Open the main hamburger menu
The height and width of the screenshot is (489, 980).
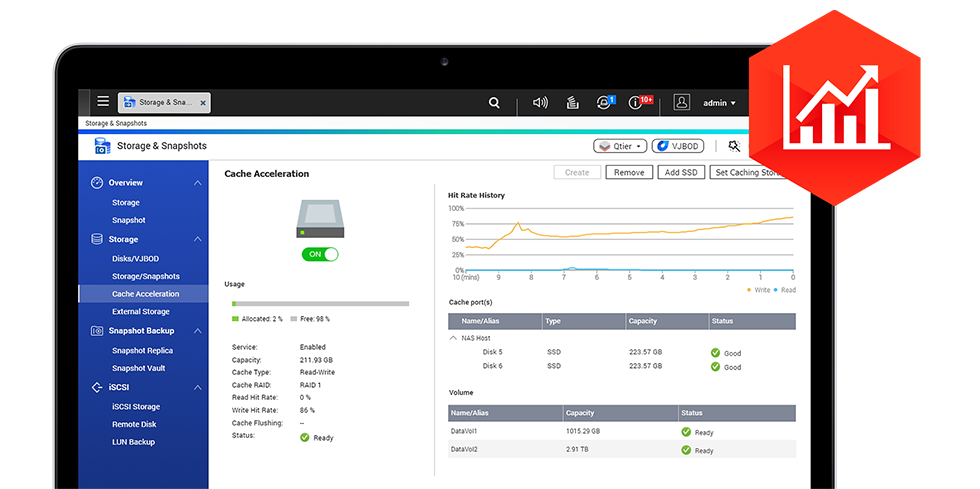(103, 102)
